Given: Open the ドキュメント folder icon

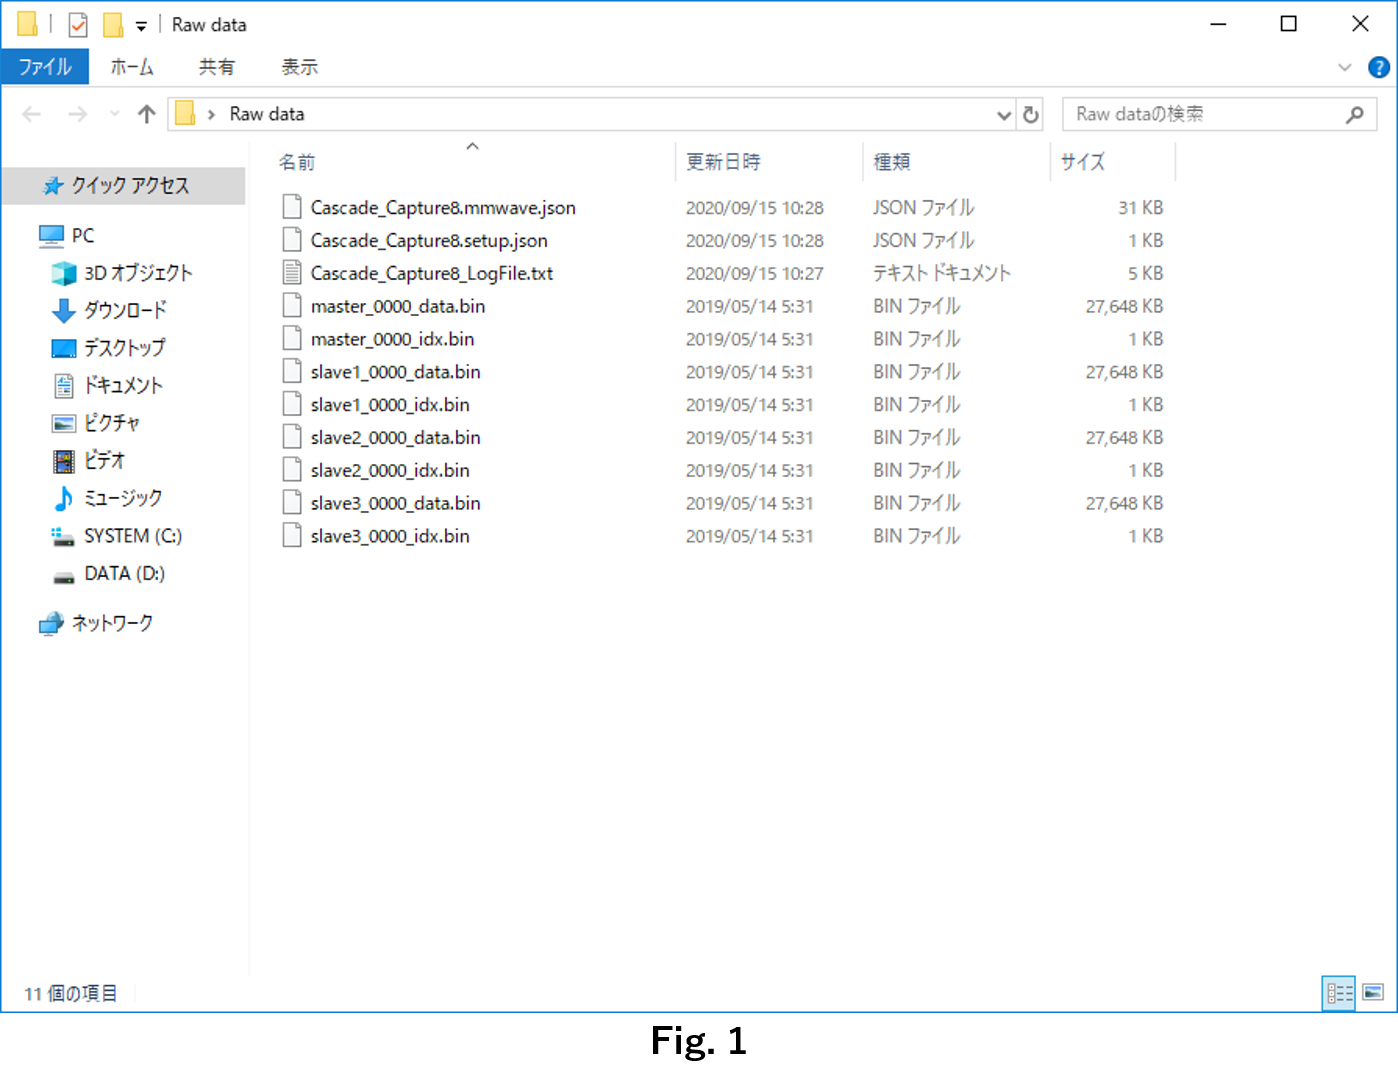Looking at the screenshot, I should (x=64, y=385).
